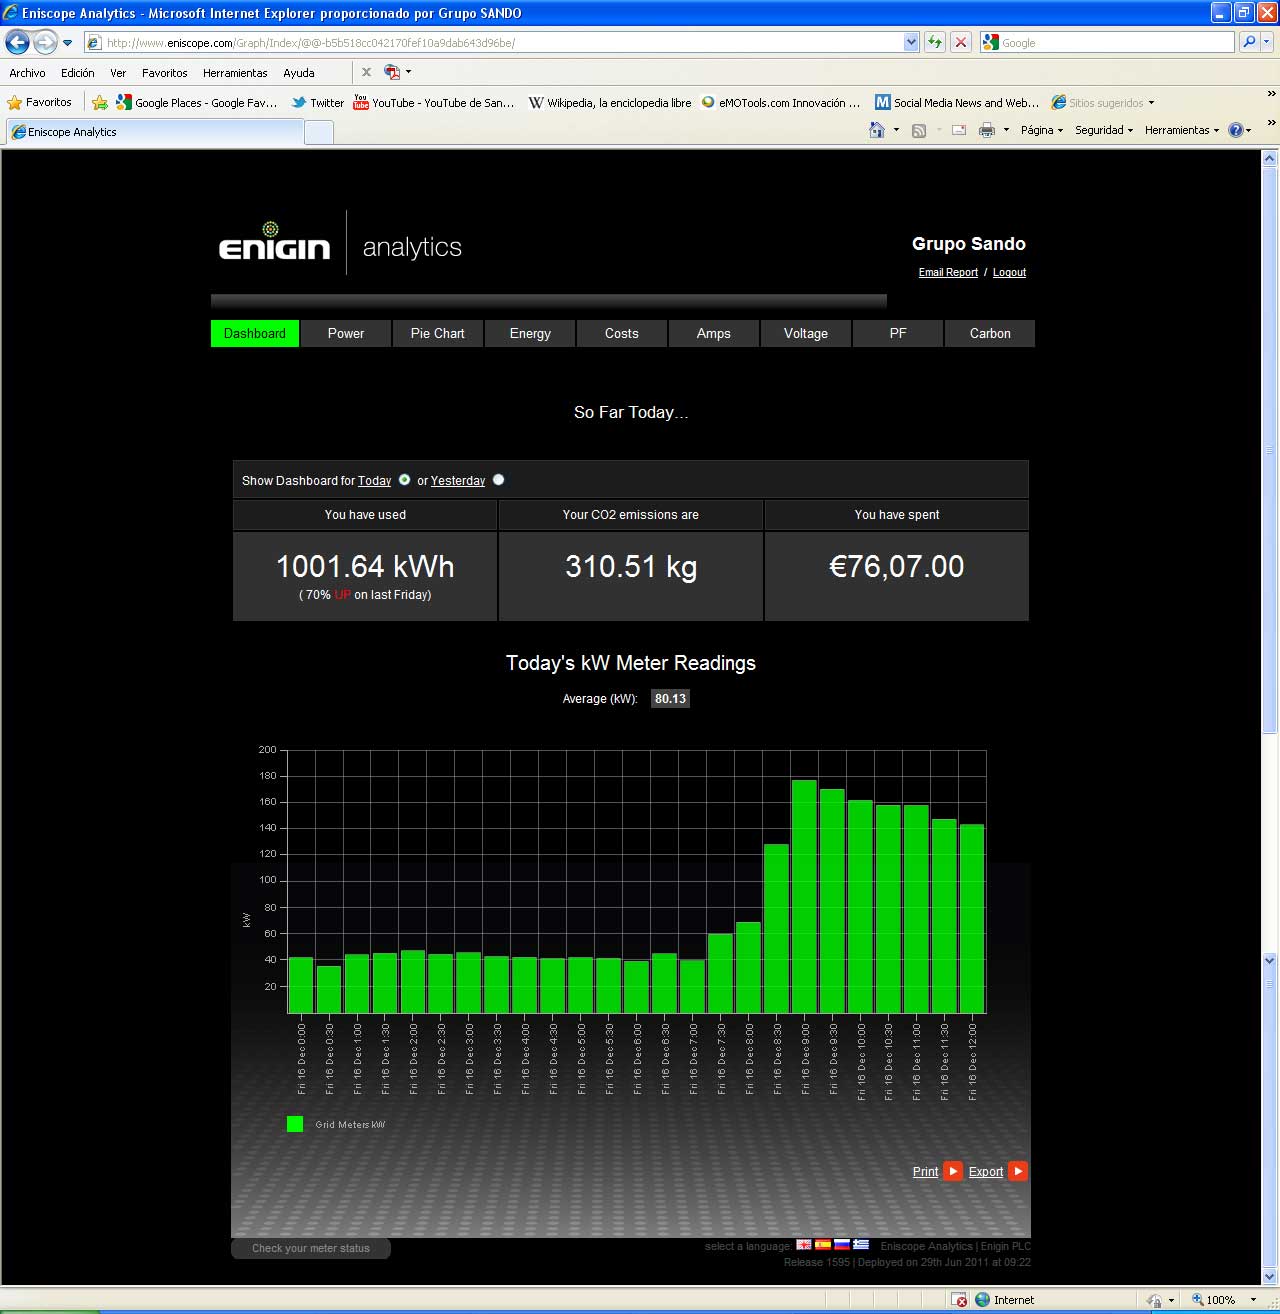Click the Home icon in command bar
Screen dimensions: 1280x1314
pyautogui.click(x=877, y=130)
